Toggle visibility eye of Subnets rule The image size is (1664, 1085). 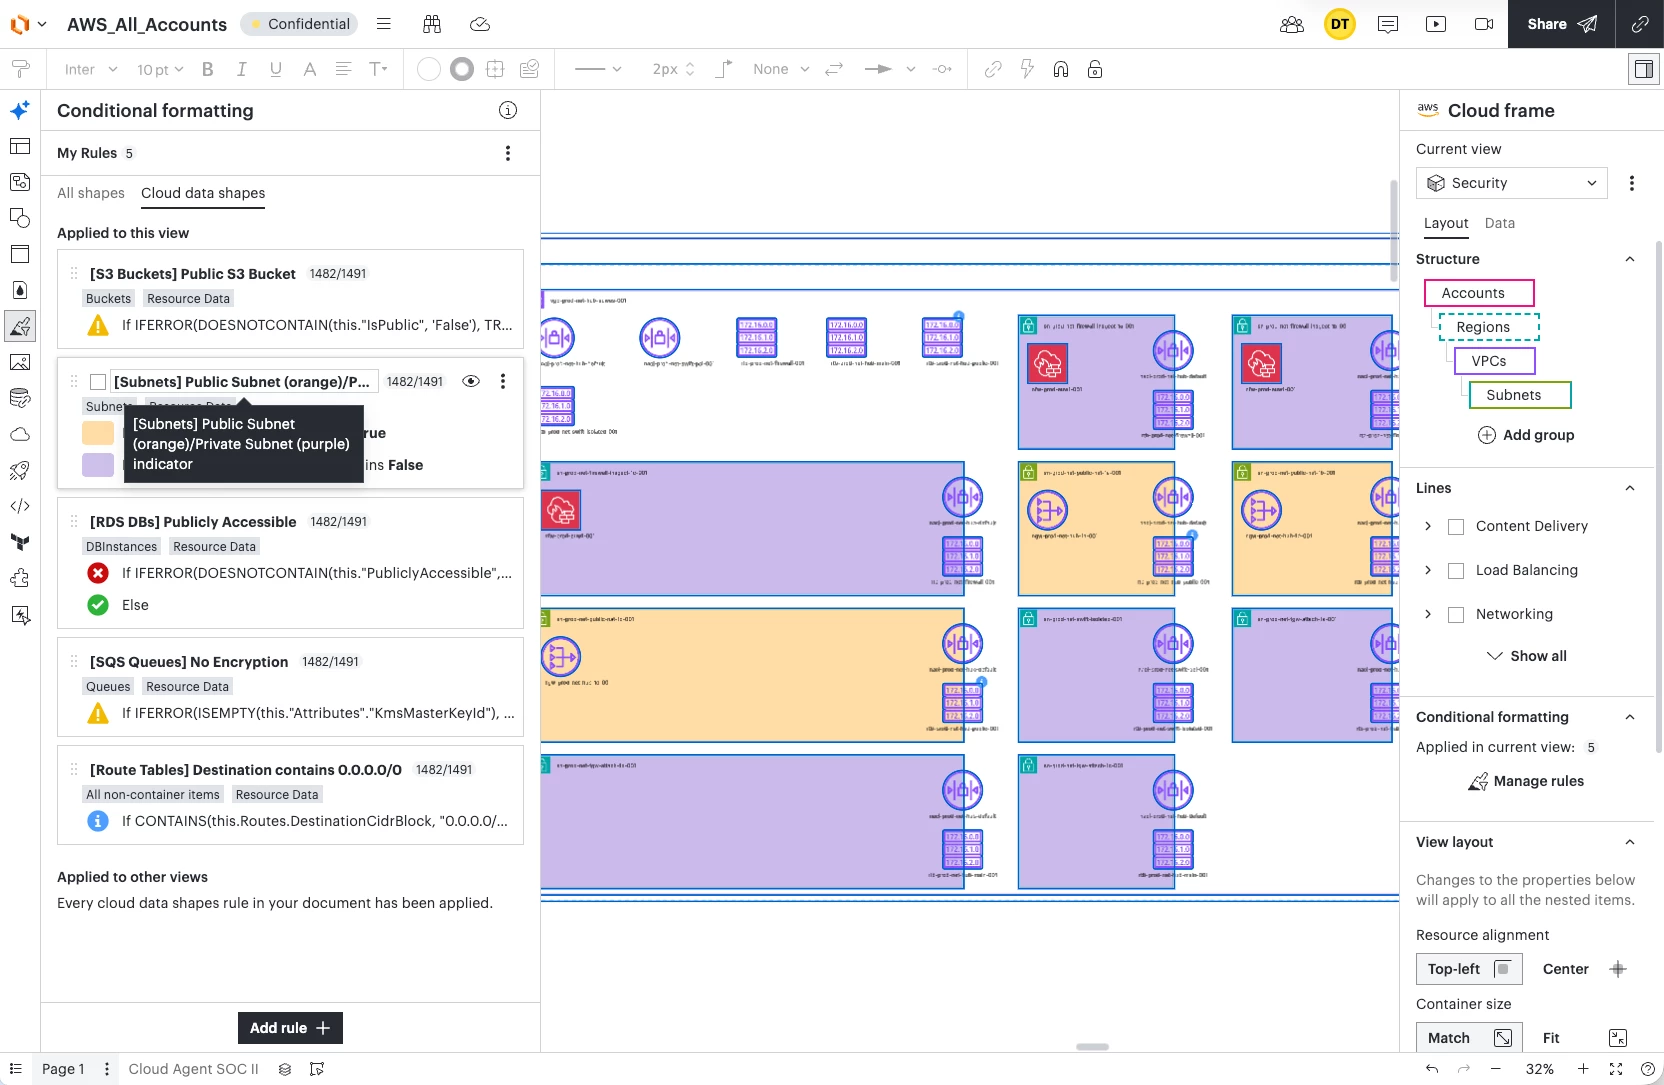pos(471,381)
